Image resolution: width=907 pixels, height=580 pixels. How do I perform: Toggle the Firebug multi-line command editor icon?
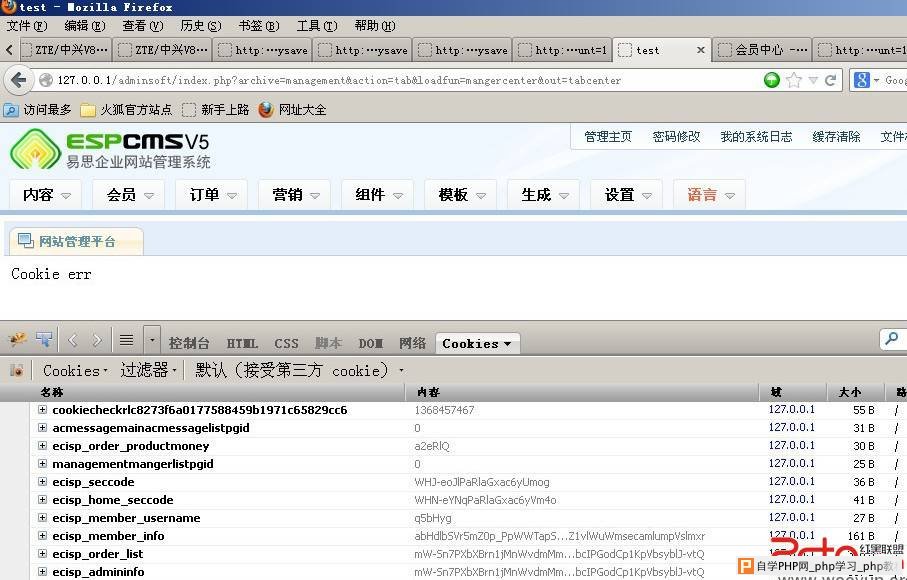[126, 340]
